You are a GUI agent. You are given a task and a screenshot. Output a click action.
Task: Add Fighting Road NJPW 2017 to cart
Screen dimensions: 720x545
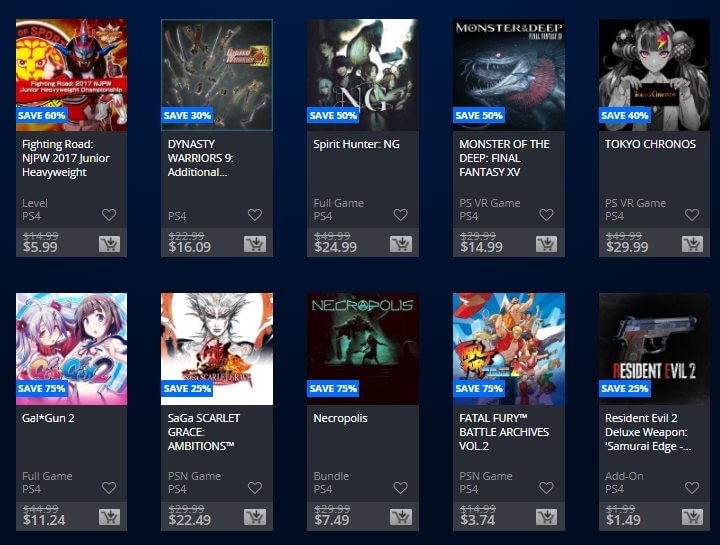109,244
